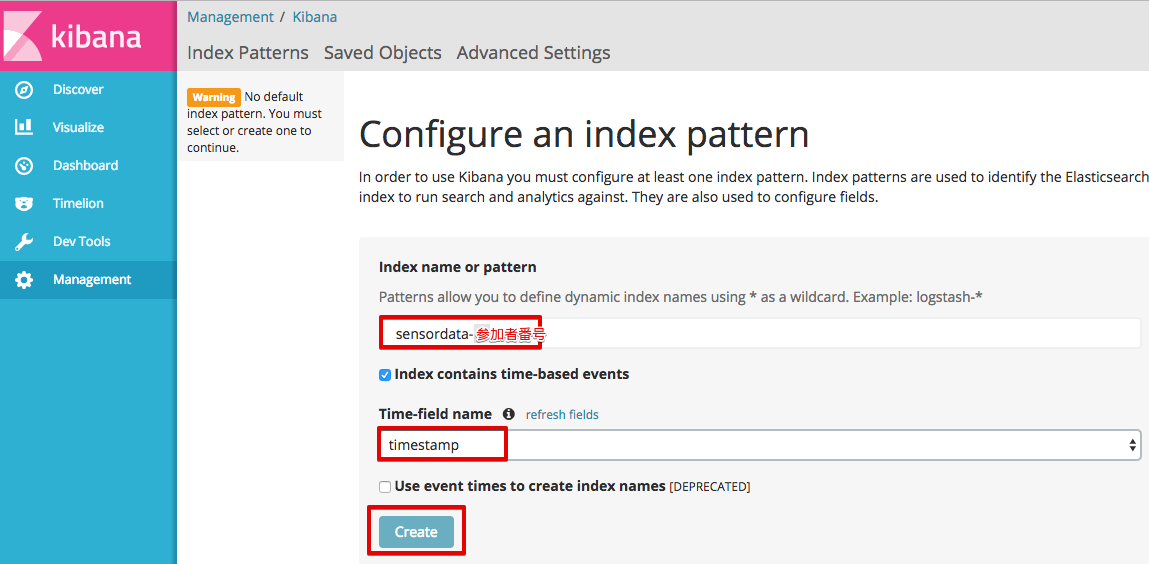Click the refresh fields link
Image resolution: width=1149 pixels, height=564 pixels.
click(562, 415)
